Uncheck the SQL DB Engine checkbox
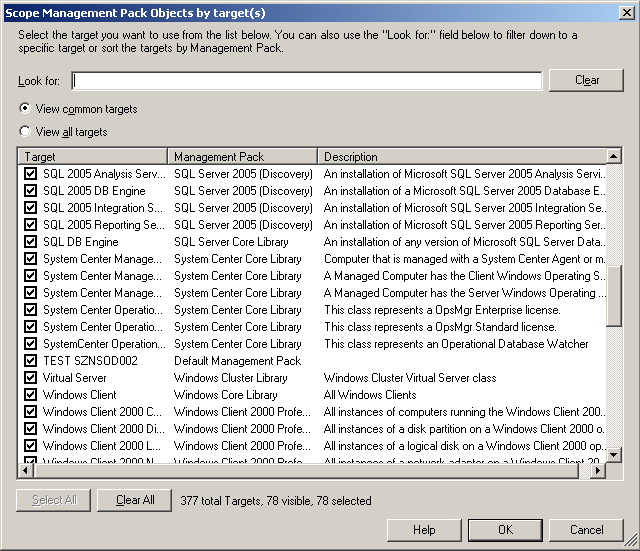This screenshot has width=640, height=551. (30, 242)
